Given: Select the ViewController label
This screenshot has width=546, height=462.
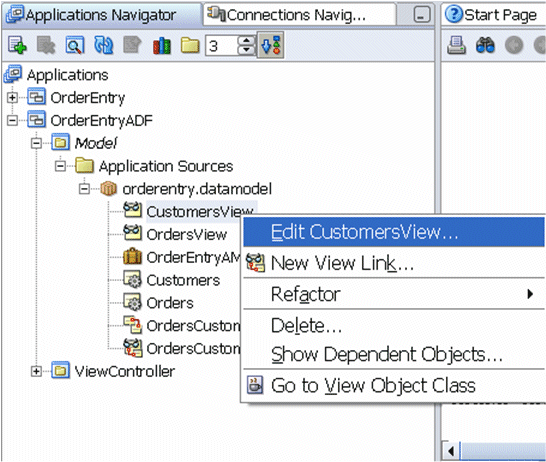Looking at the screenshot, I should coord(125,371).
